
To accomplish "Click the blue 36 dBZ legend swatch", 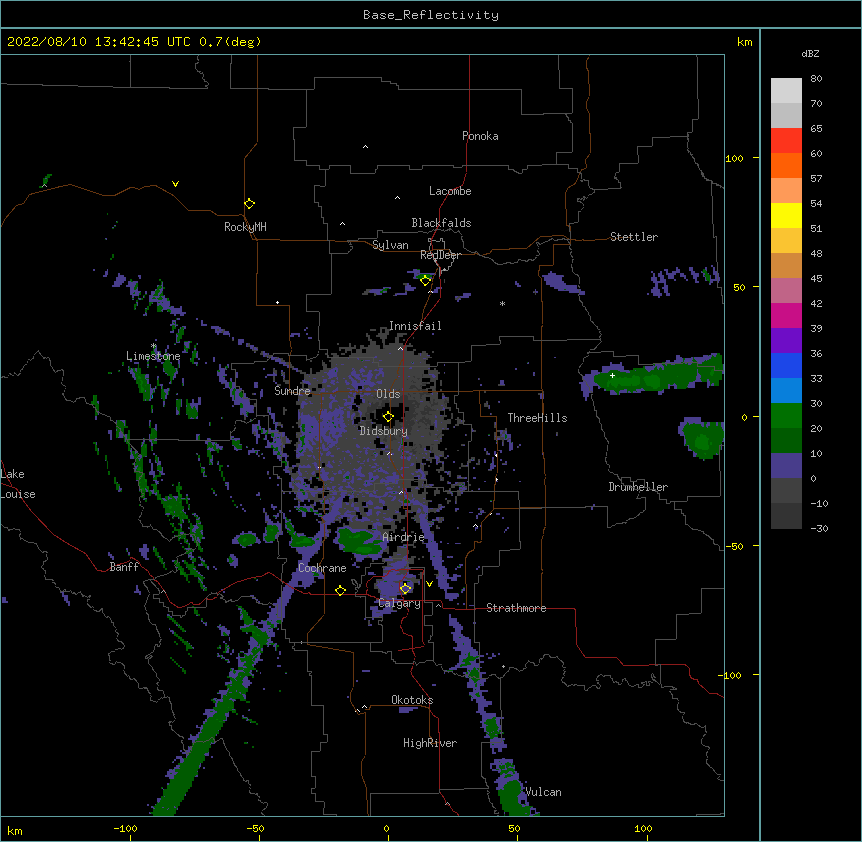I will [786, 365].
